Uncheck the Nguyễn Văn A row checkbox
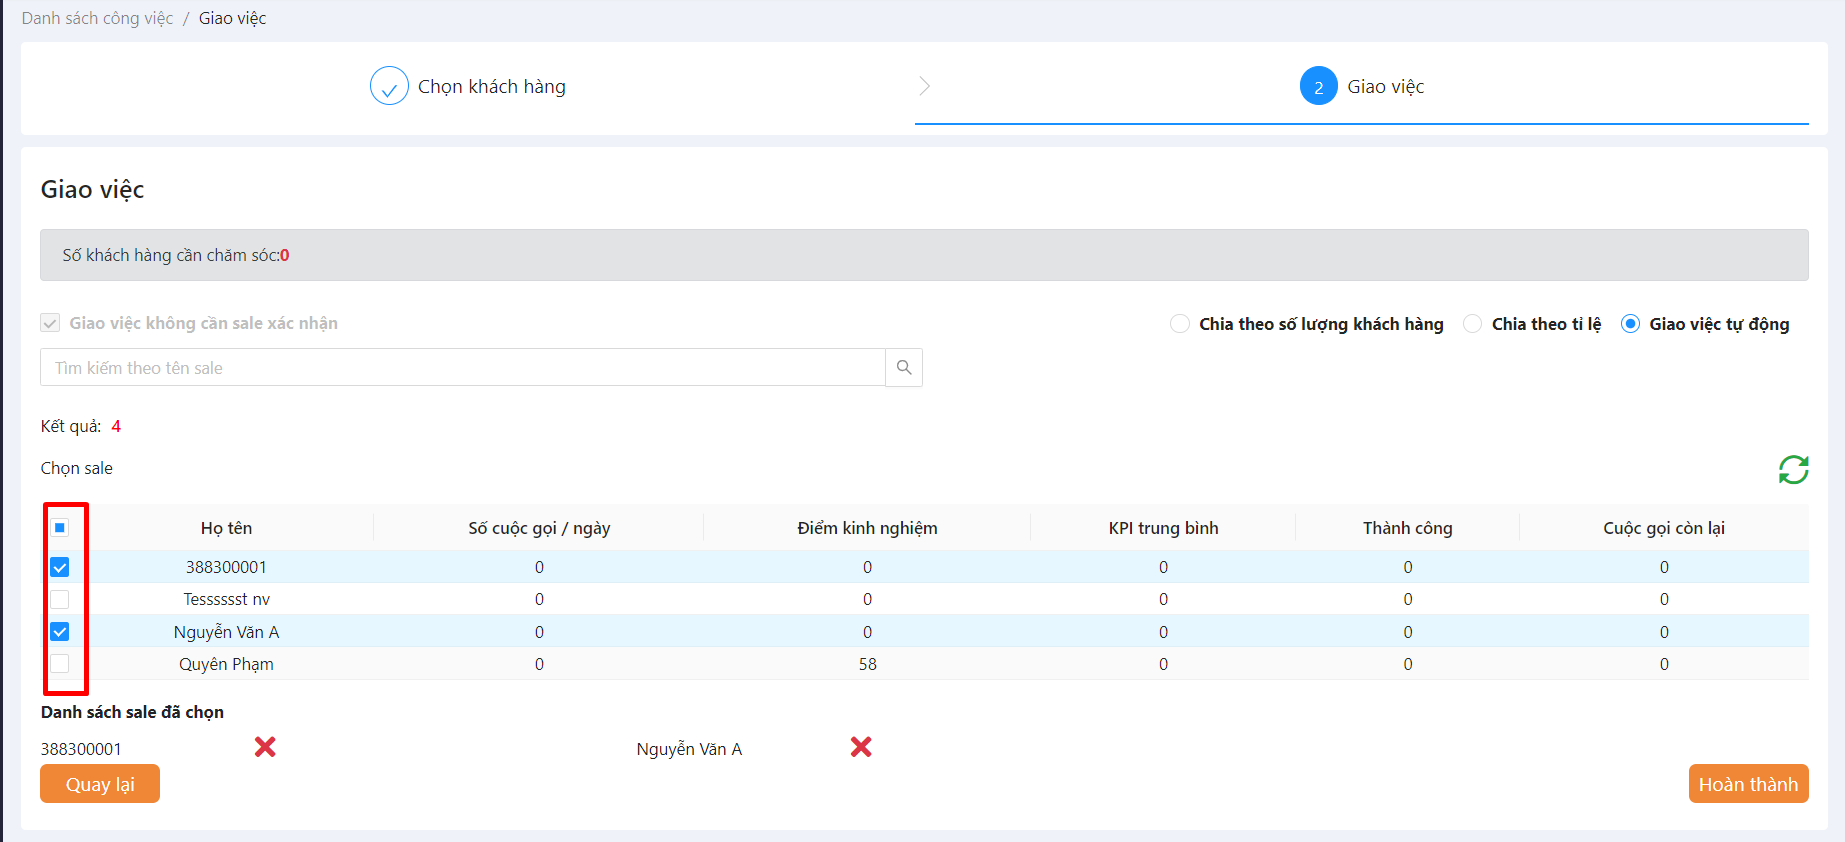This screenshot has width=1845, height=842. point(60,632)
